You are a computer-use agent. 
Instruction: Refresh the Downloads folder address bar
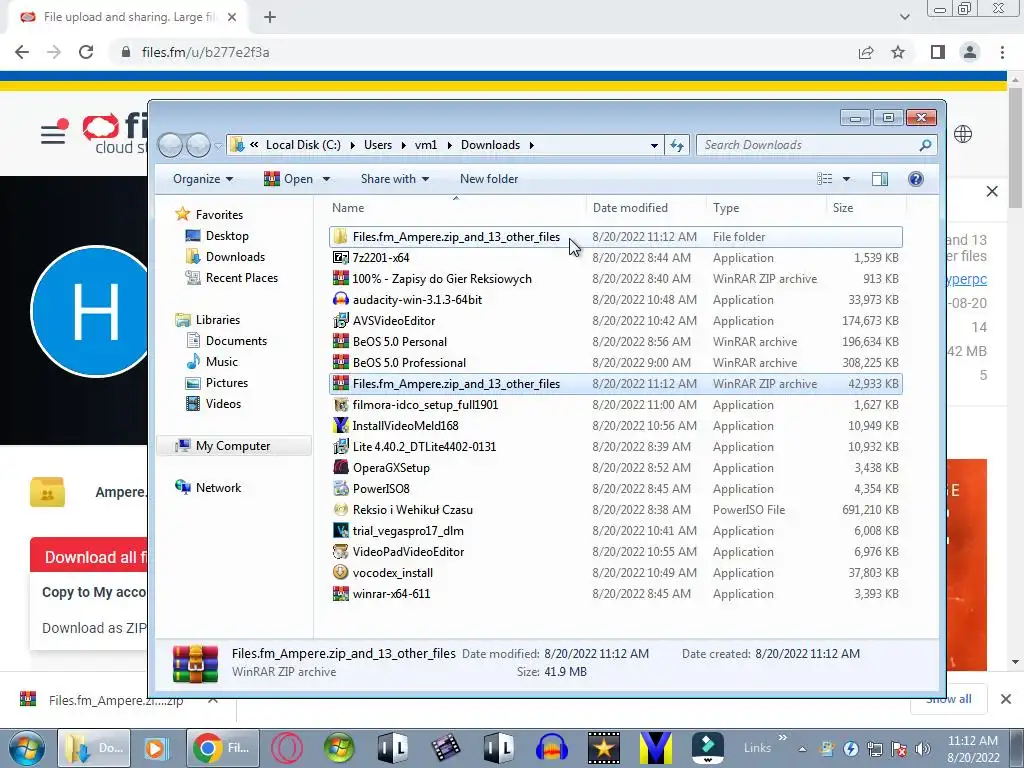(677, 145)
